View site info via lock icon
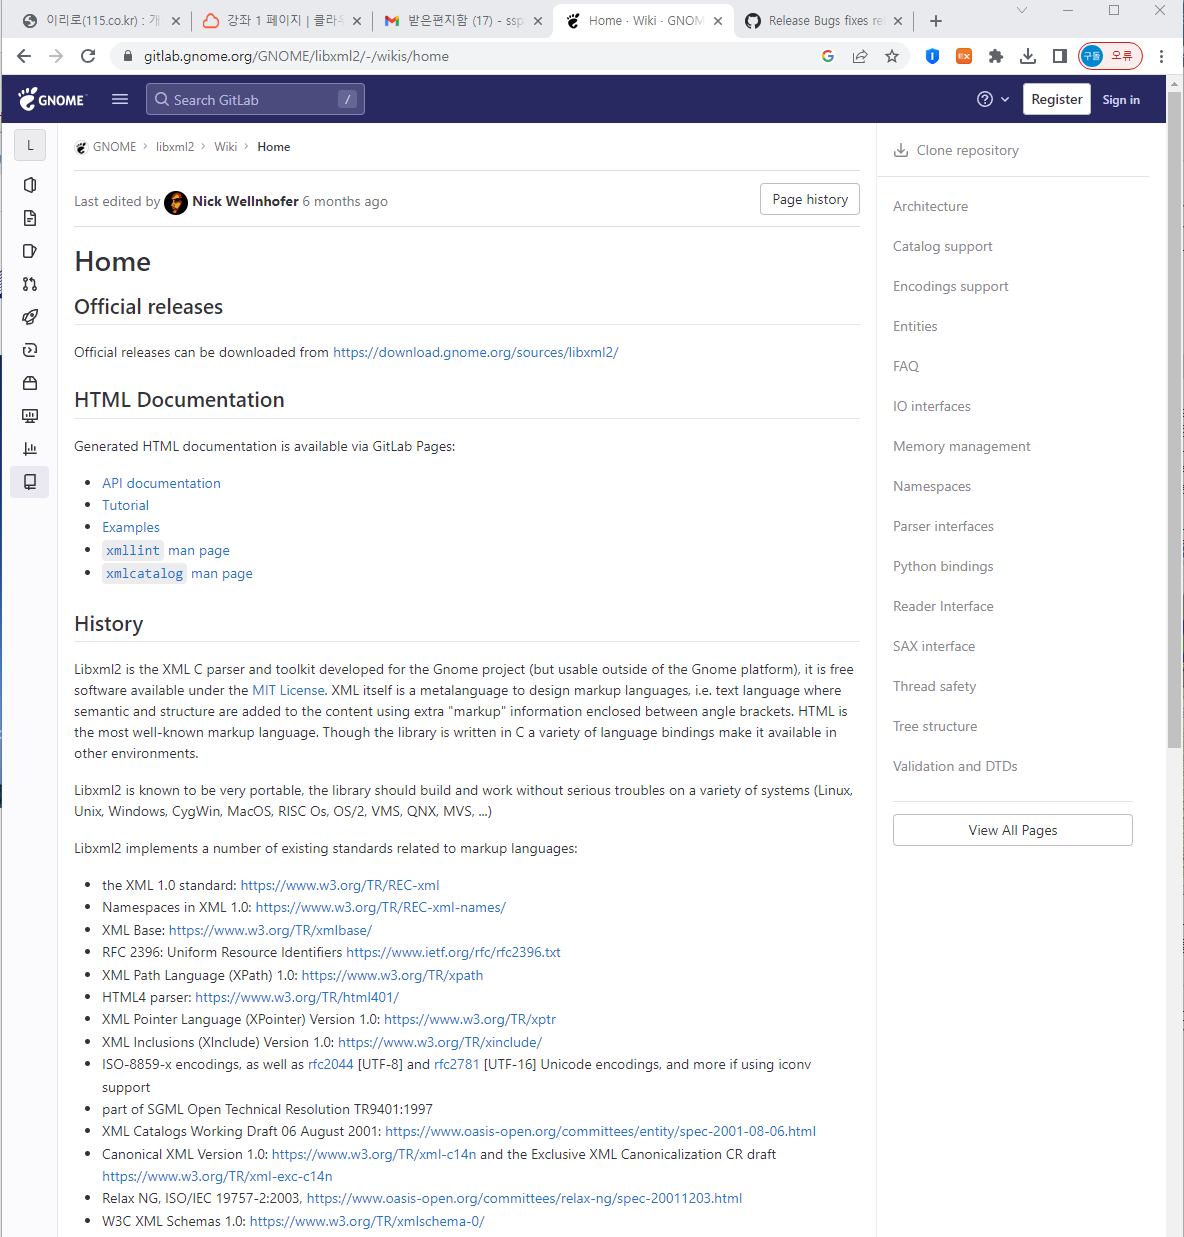Screen dimensions: 1184x1237 (128, 56)
